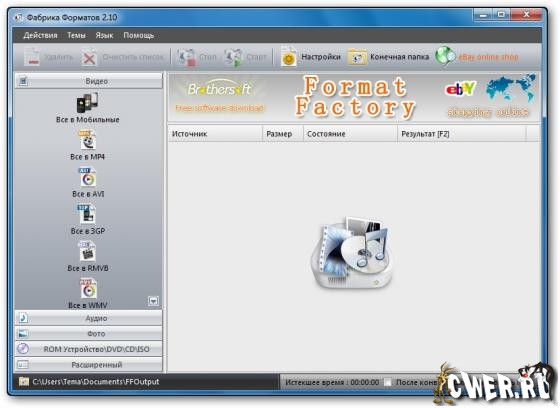Screen dimensions: 560x408
Task: Expand the Расширенный section
Action: (88, 365)
